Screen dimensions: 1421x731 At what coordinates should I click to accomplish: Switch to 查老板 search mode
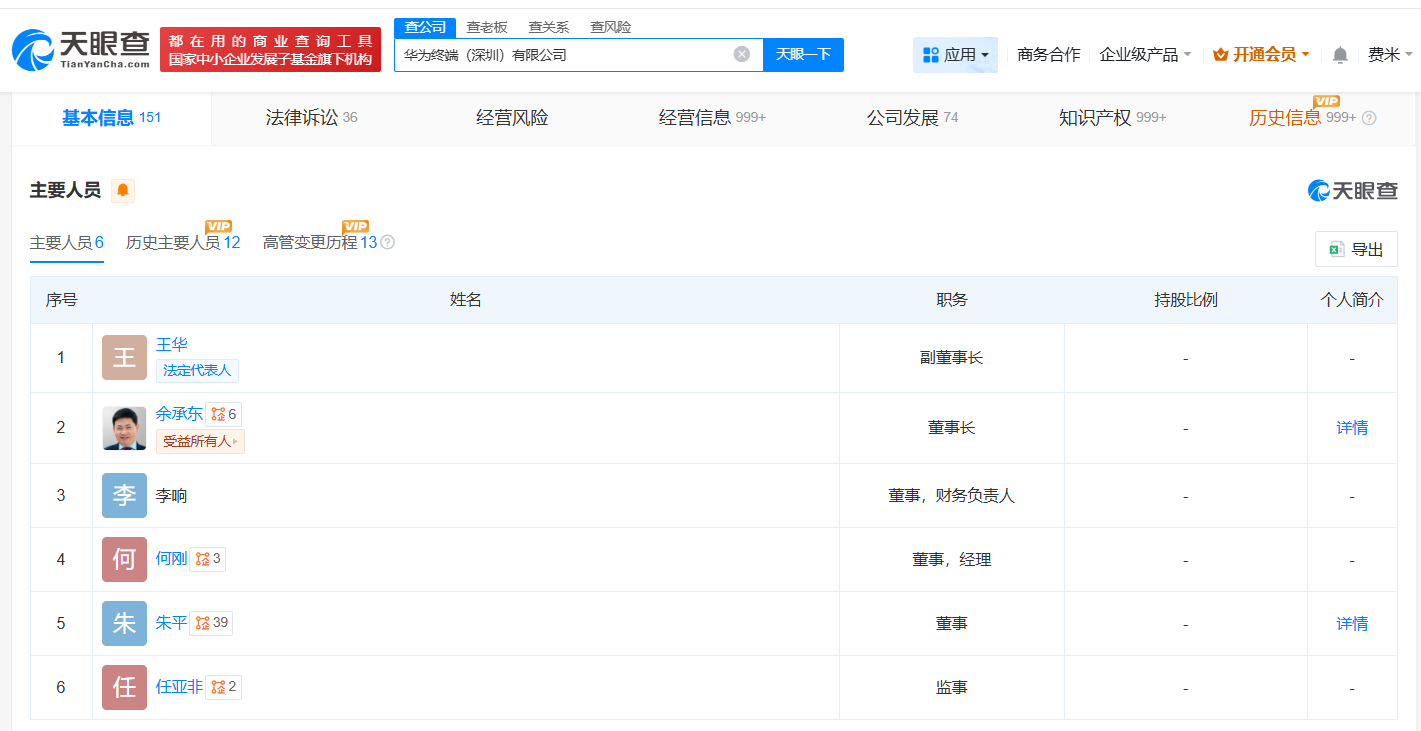pos(487,27)
